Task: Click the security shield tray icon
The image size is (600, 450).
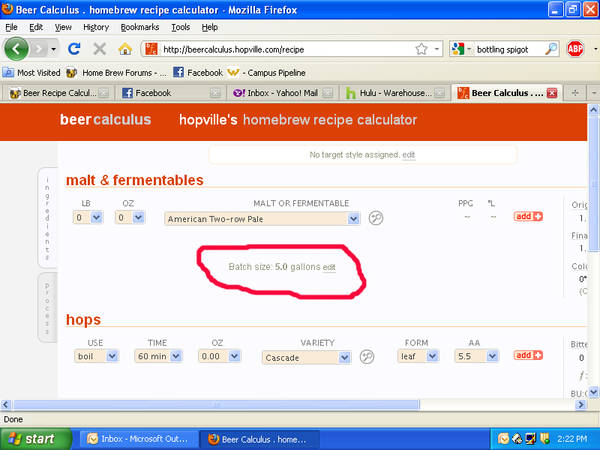Action: coord(545,439)
